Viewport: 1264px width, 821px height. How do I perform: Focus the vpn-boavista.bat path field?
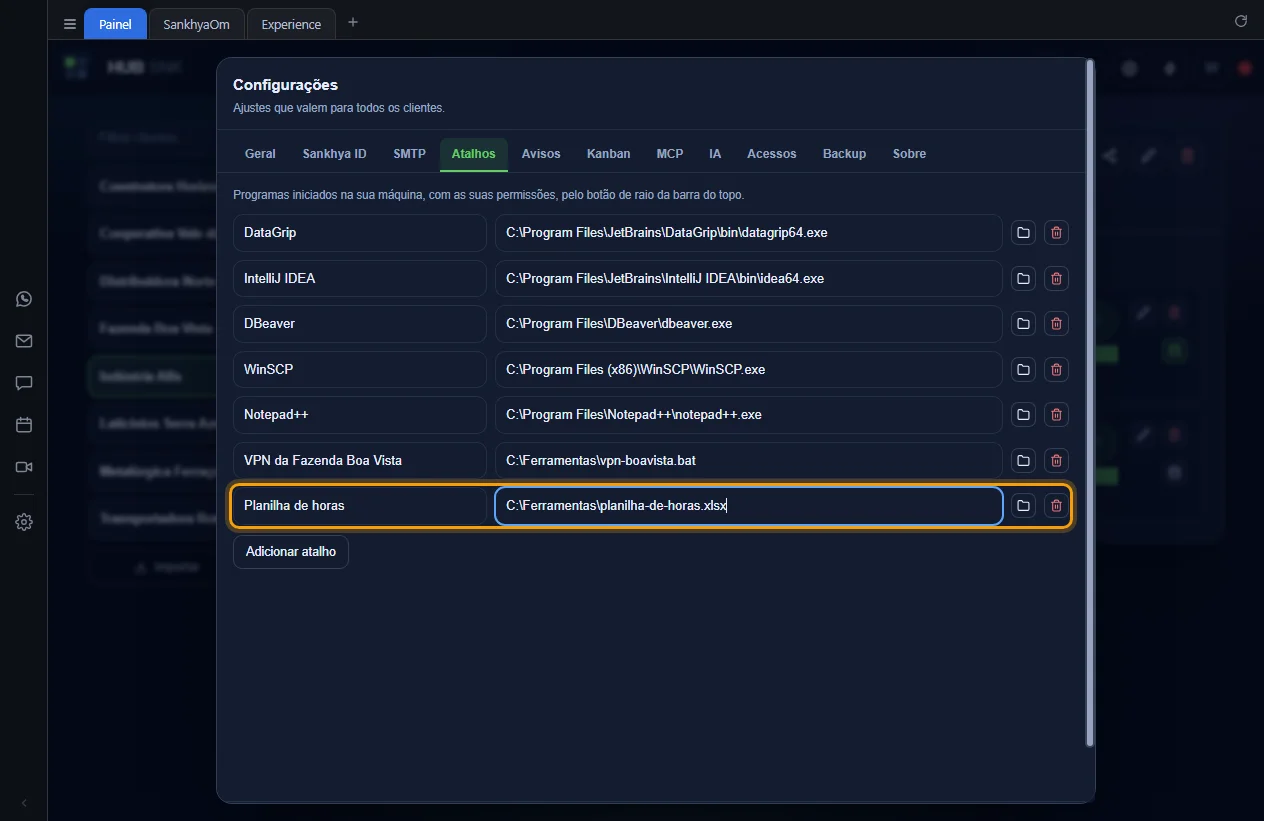(748, 460)
